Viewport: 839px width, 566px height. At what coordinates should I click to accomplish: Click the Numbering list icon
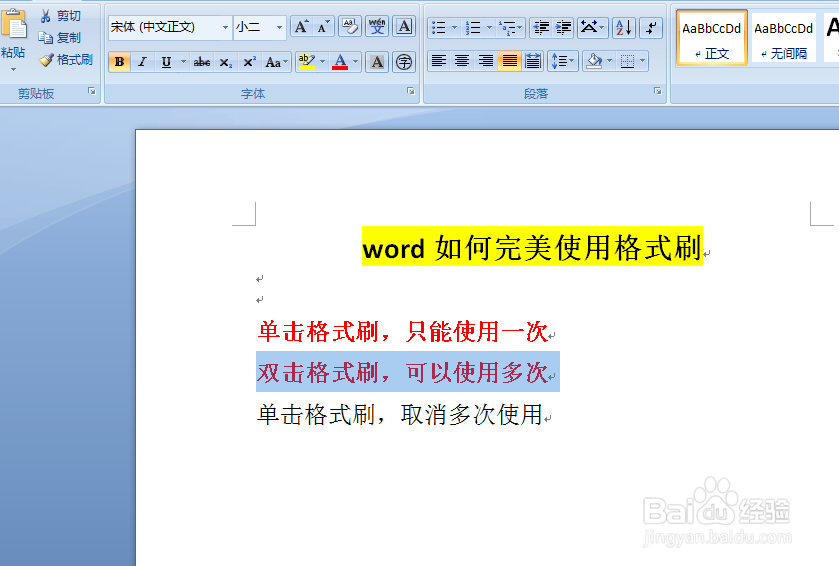click(x=473, y=28)
